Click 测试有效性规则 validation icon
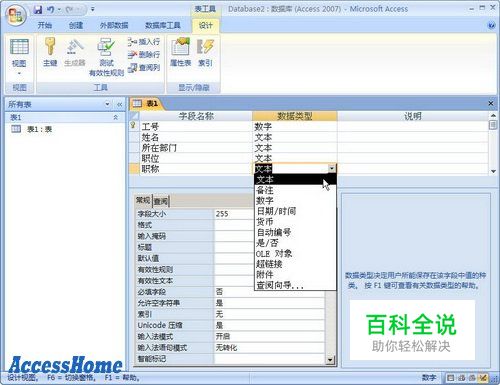500x385 pixels. 106,57
